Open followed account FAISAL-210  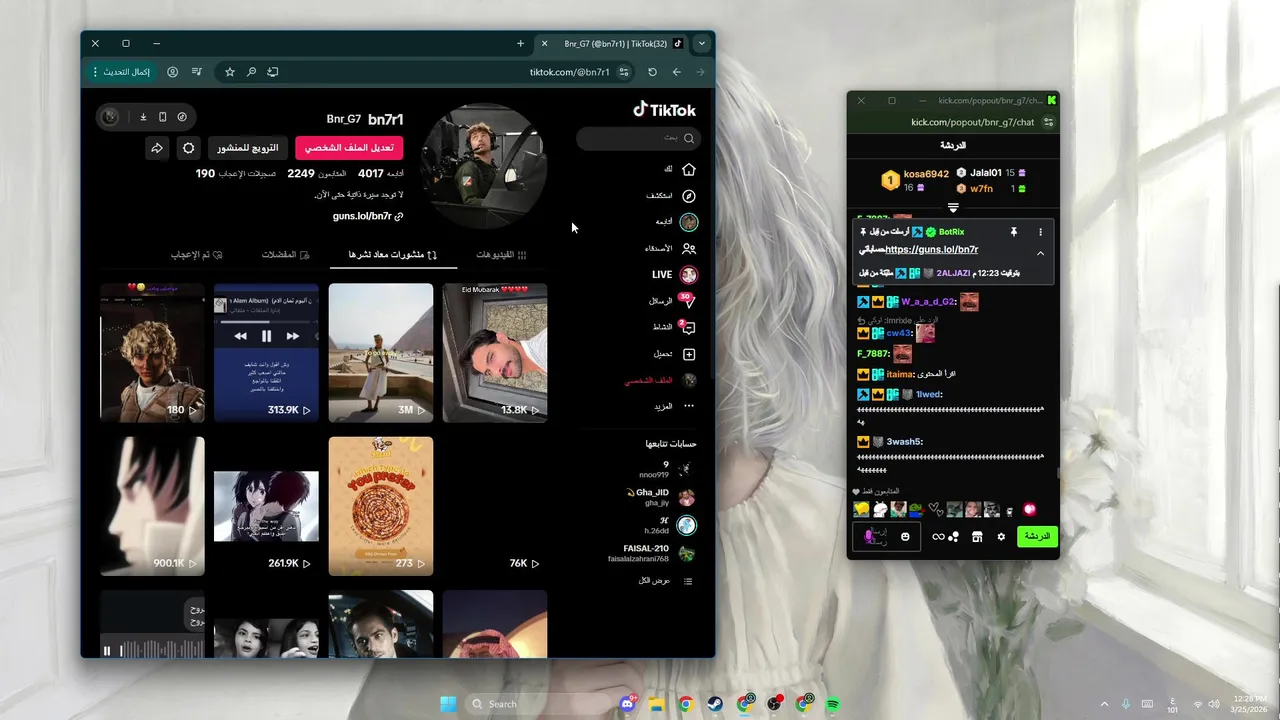(x=651, y=554)
